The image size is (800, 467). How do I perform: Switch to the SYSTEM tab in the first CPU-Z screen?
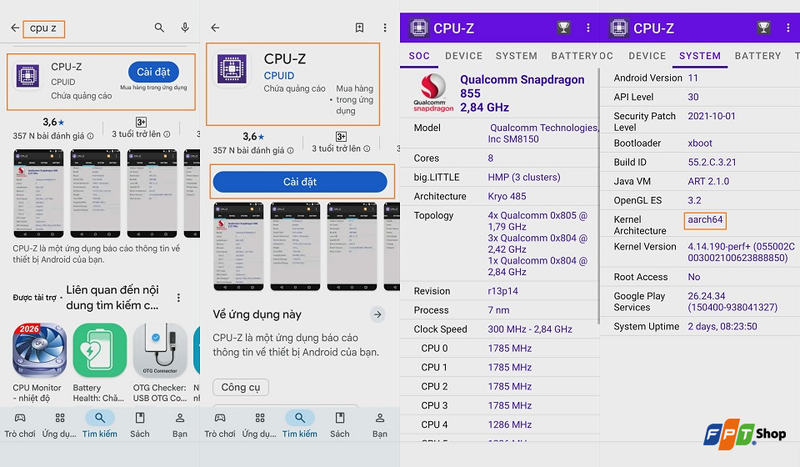point(516,56)
